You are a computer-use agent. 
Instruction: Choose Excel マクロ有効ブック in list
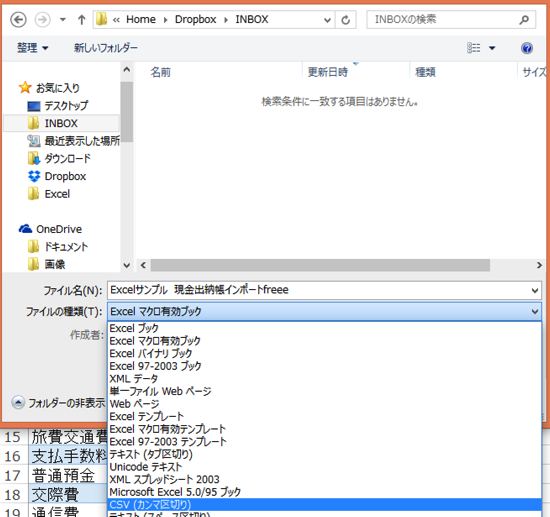point(324,341)
